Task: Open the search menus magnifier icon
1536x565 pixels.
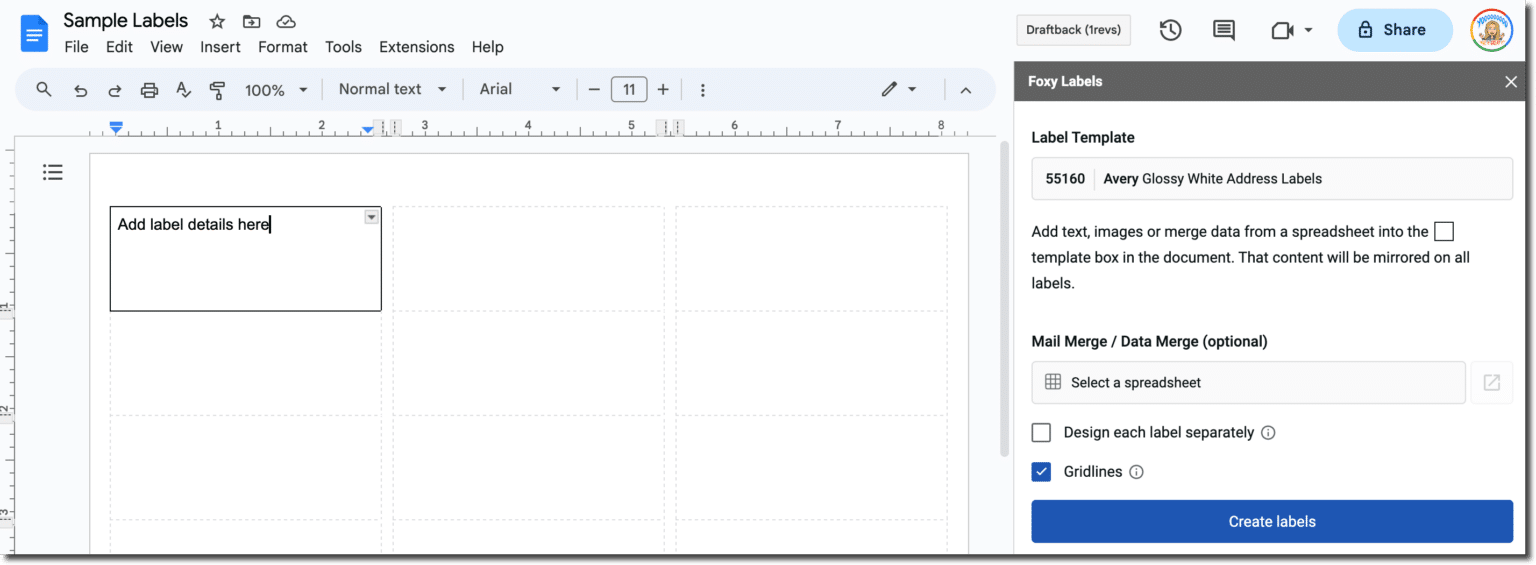Action: coord(44,89)
